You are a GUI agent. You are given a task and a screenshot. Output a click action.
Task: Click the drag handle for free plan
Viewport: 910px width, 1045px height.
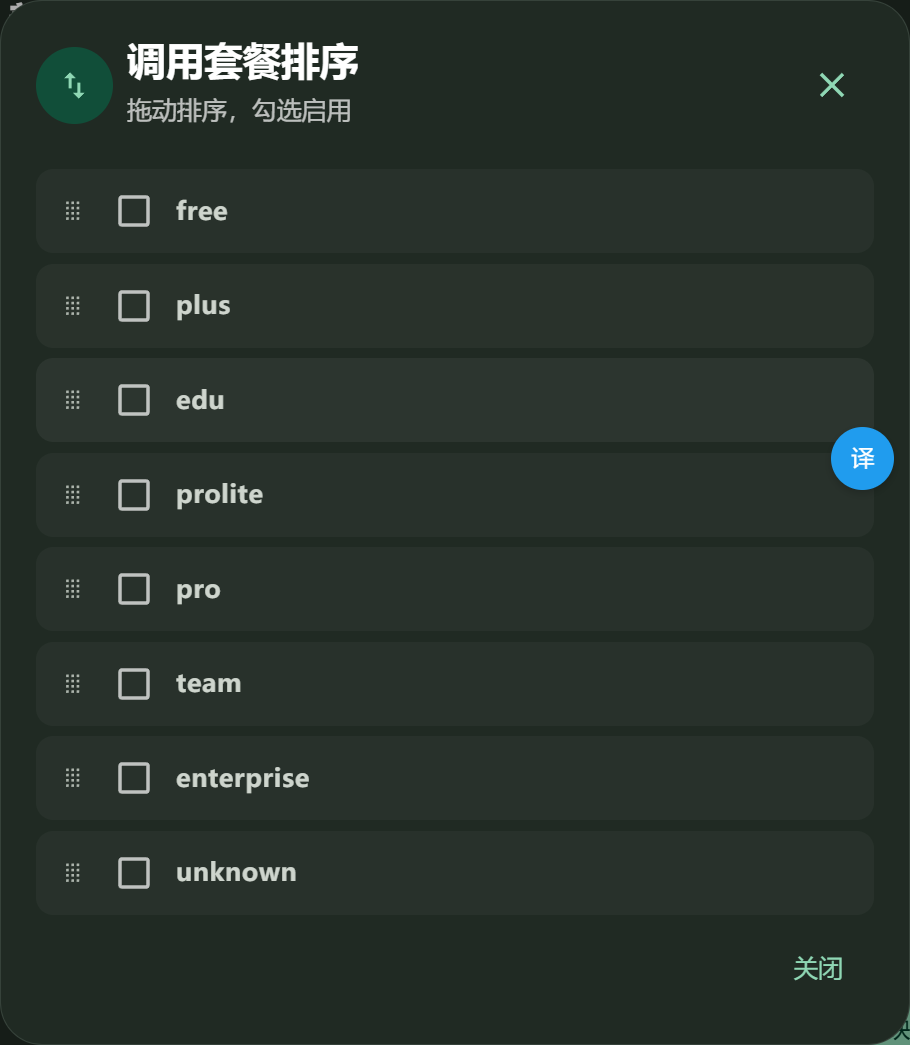(73, 211)
